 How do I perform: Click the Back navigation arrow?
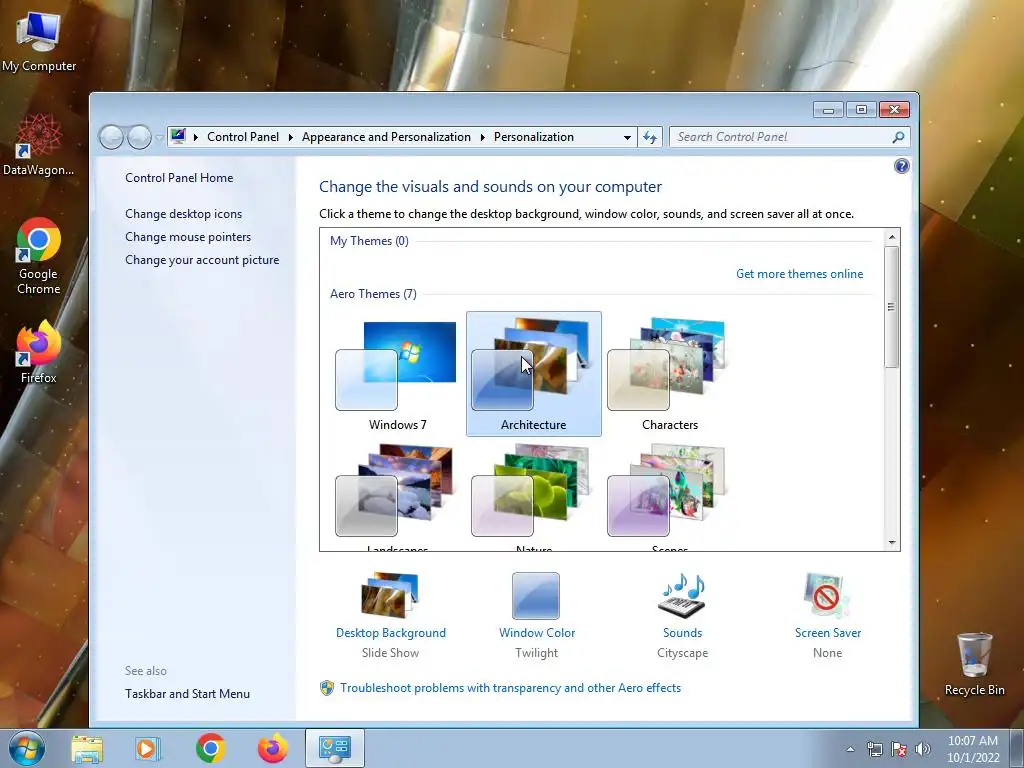[x=111, y=137]
